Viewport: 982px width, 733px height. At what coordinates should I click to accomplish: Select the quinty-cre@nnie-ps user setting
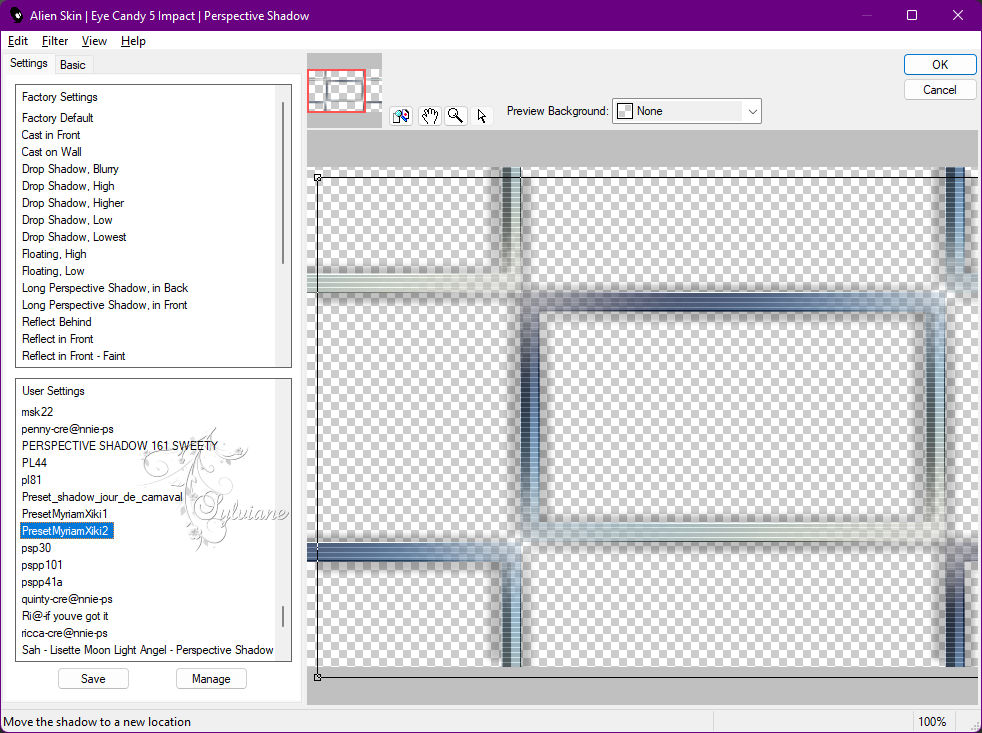click(67, 598)
